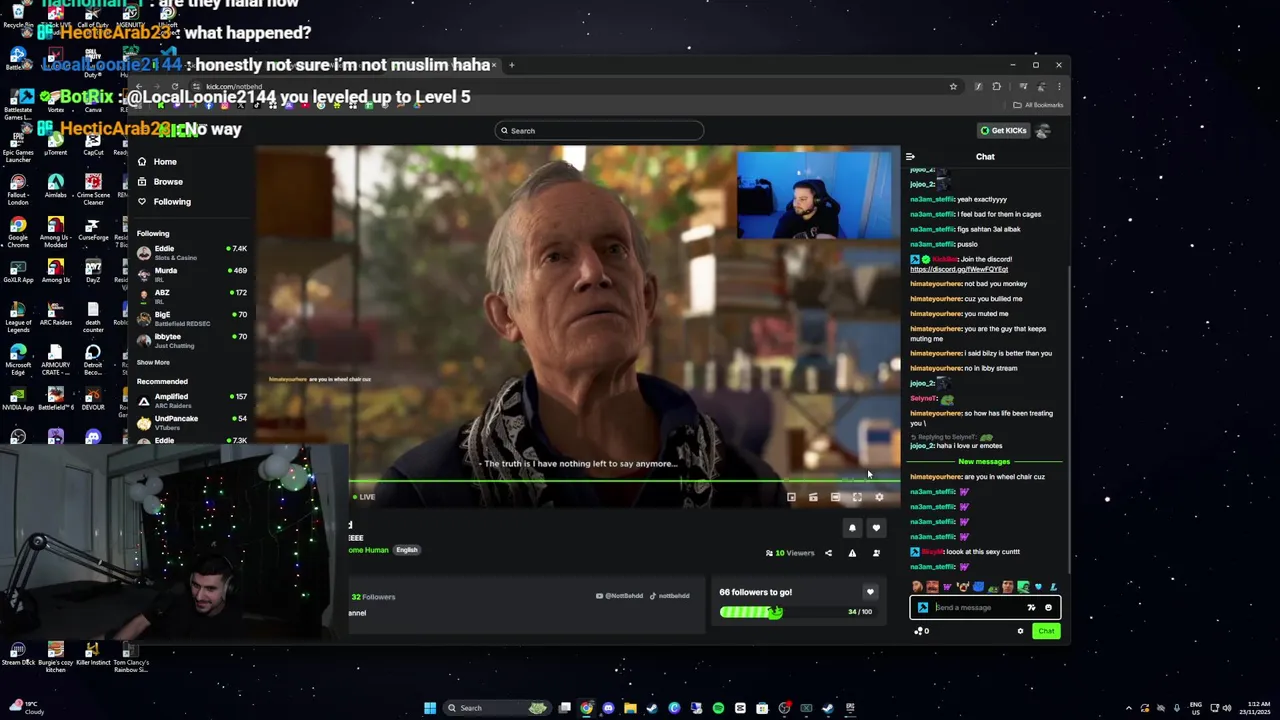The height and width of the screenshot is (720, 1280).
Task: Open Stream Deck desktop icon
Action: pos(18,654)
